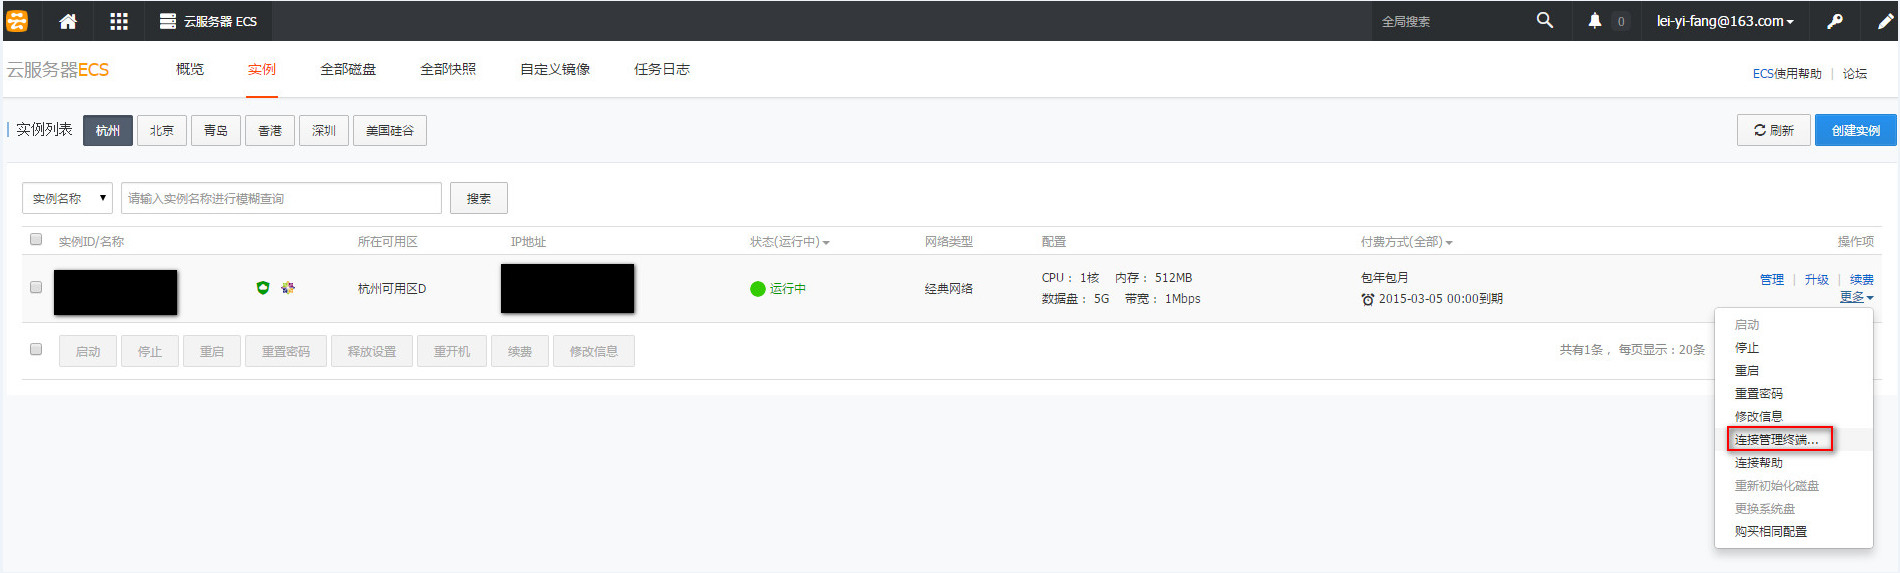Click the 刷新 refresh button

pos(1773,130)
